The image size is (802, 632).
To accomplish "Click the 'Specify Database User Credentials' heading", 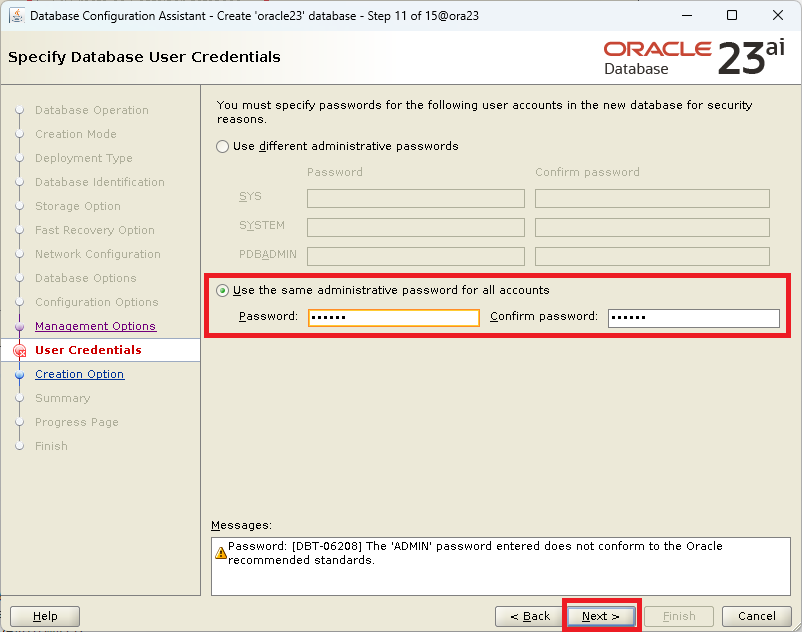I will tap(144, 57).
